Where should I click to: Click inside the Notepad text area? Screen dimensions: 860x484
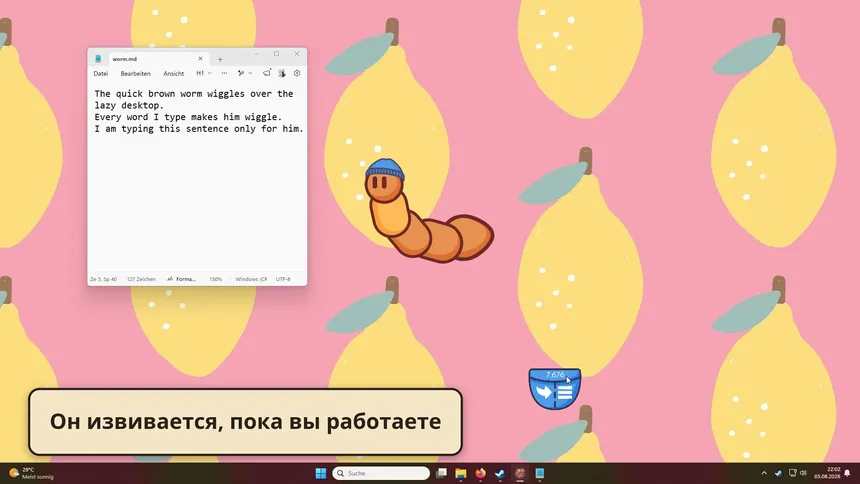point(197,176)
